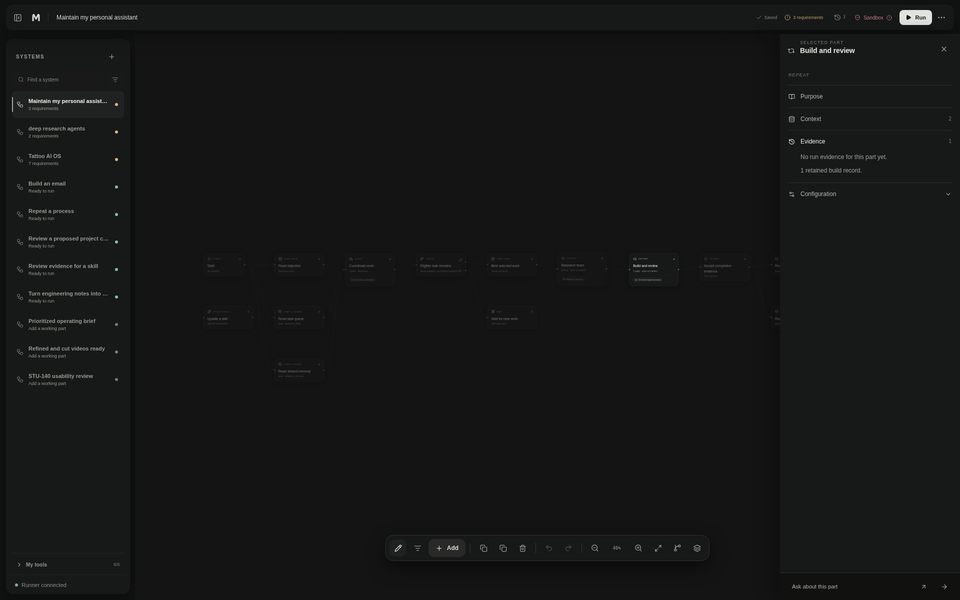This screenshot has height=600, width=960.
Task: Open Prioritized operating brief system
Action: pos(68,325)
